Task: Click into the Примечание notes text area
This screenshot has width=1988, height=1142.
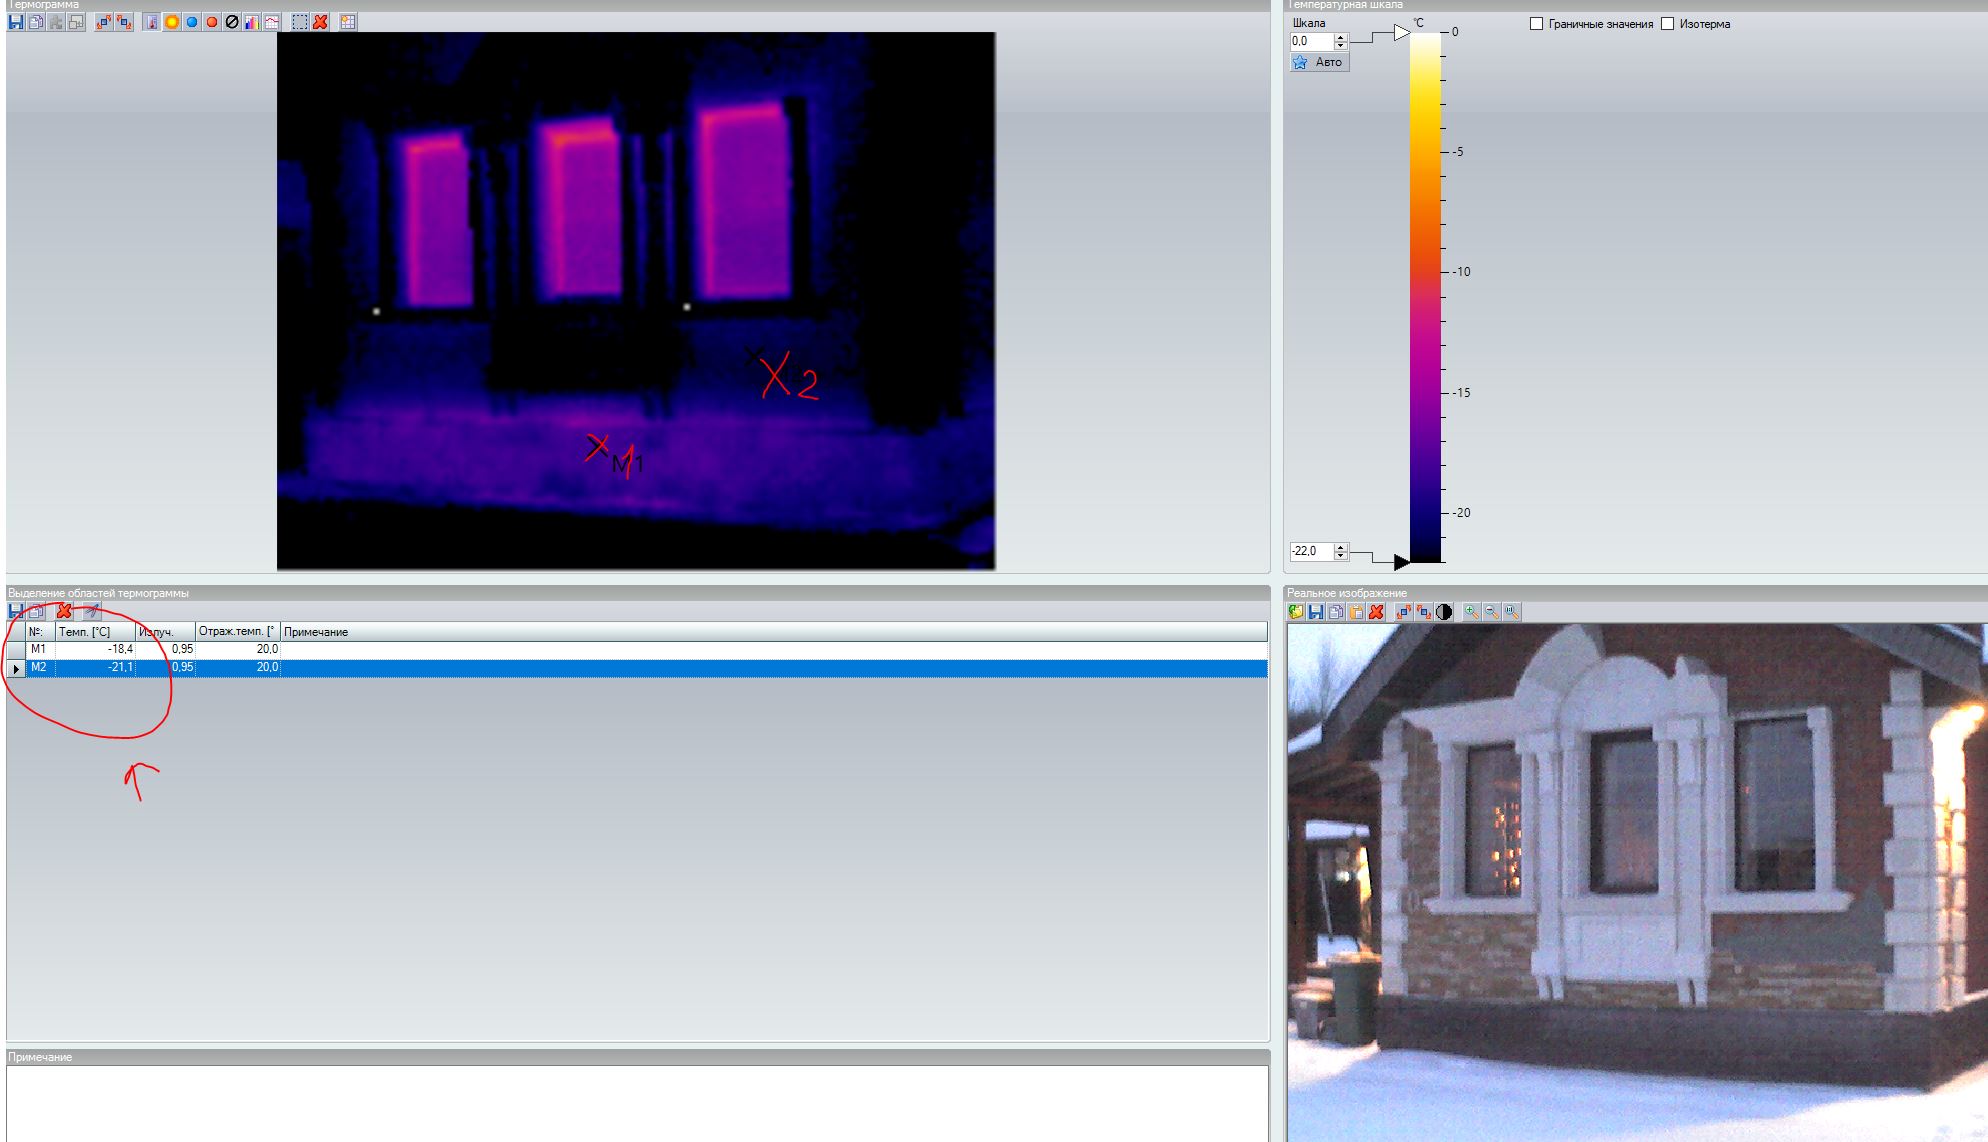Action: click(636, 1102)
